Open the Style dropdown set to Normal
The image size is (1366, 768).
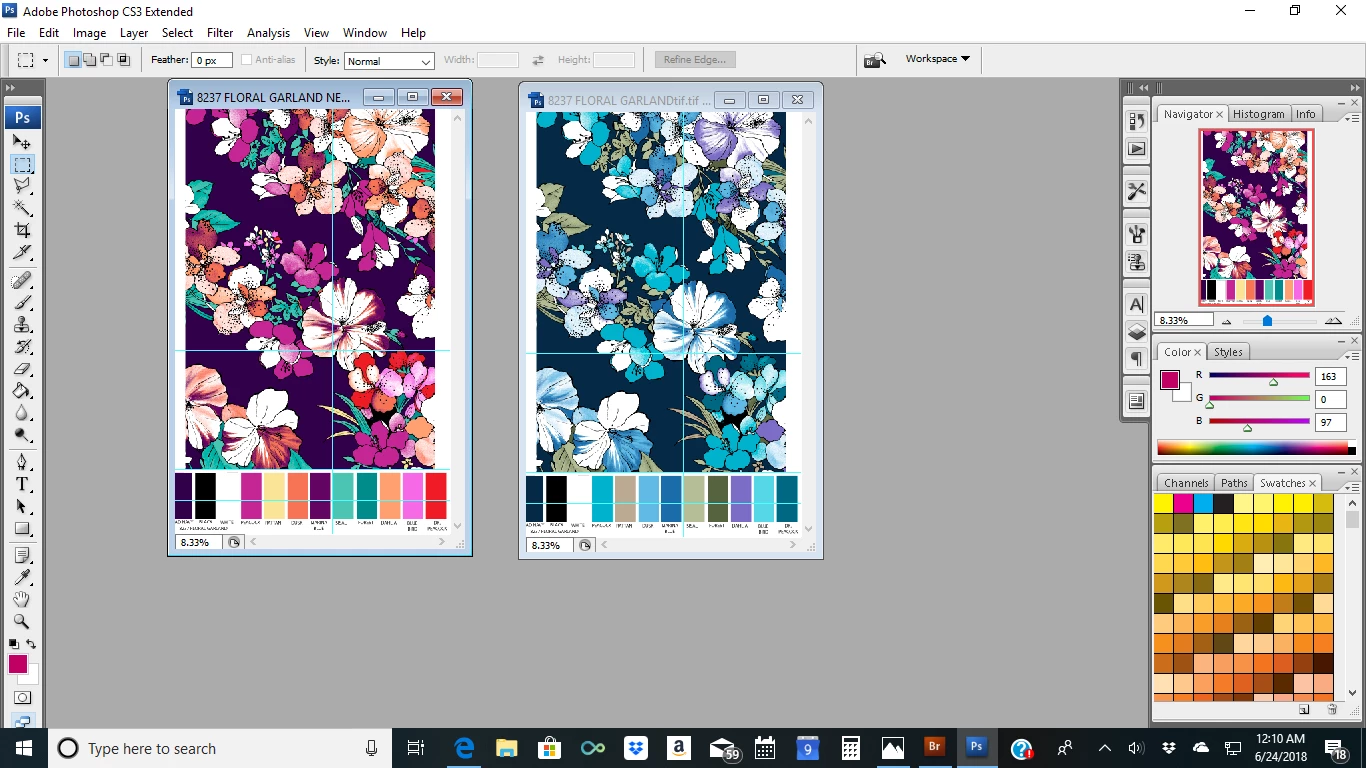pos(389,61)
